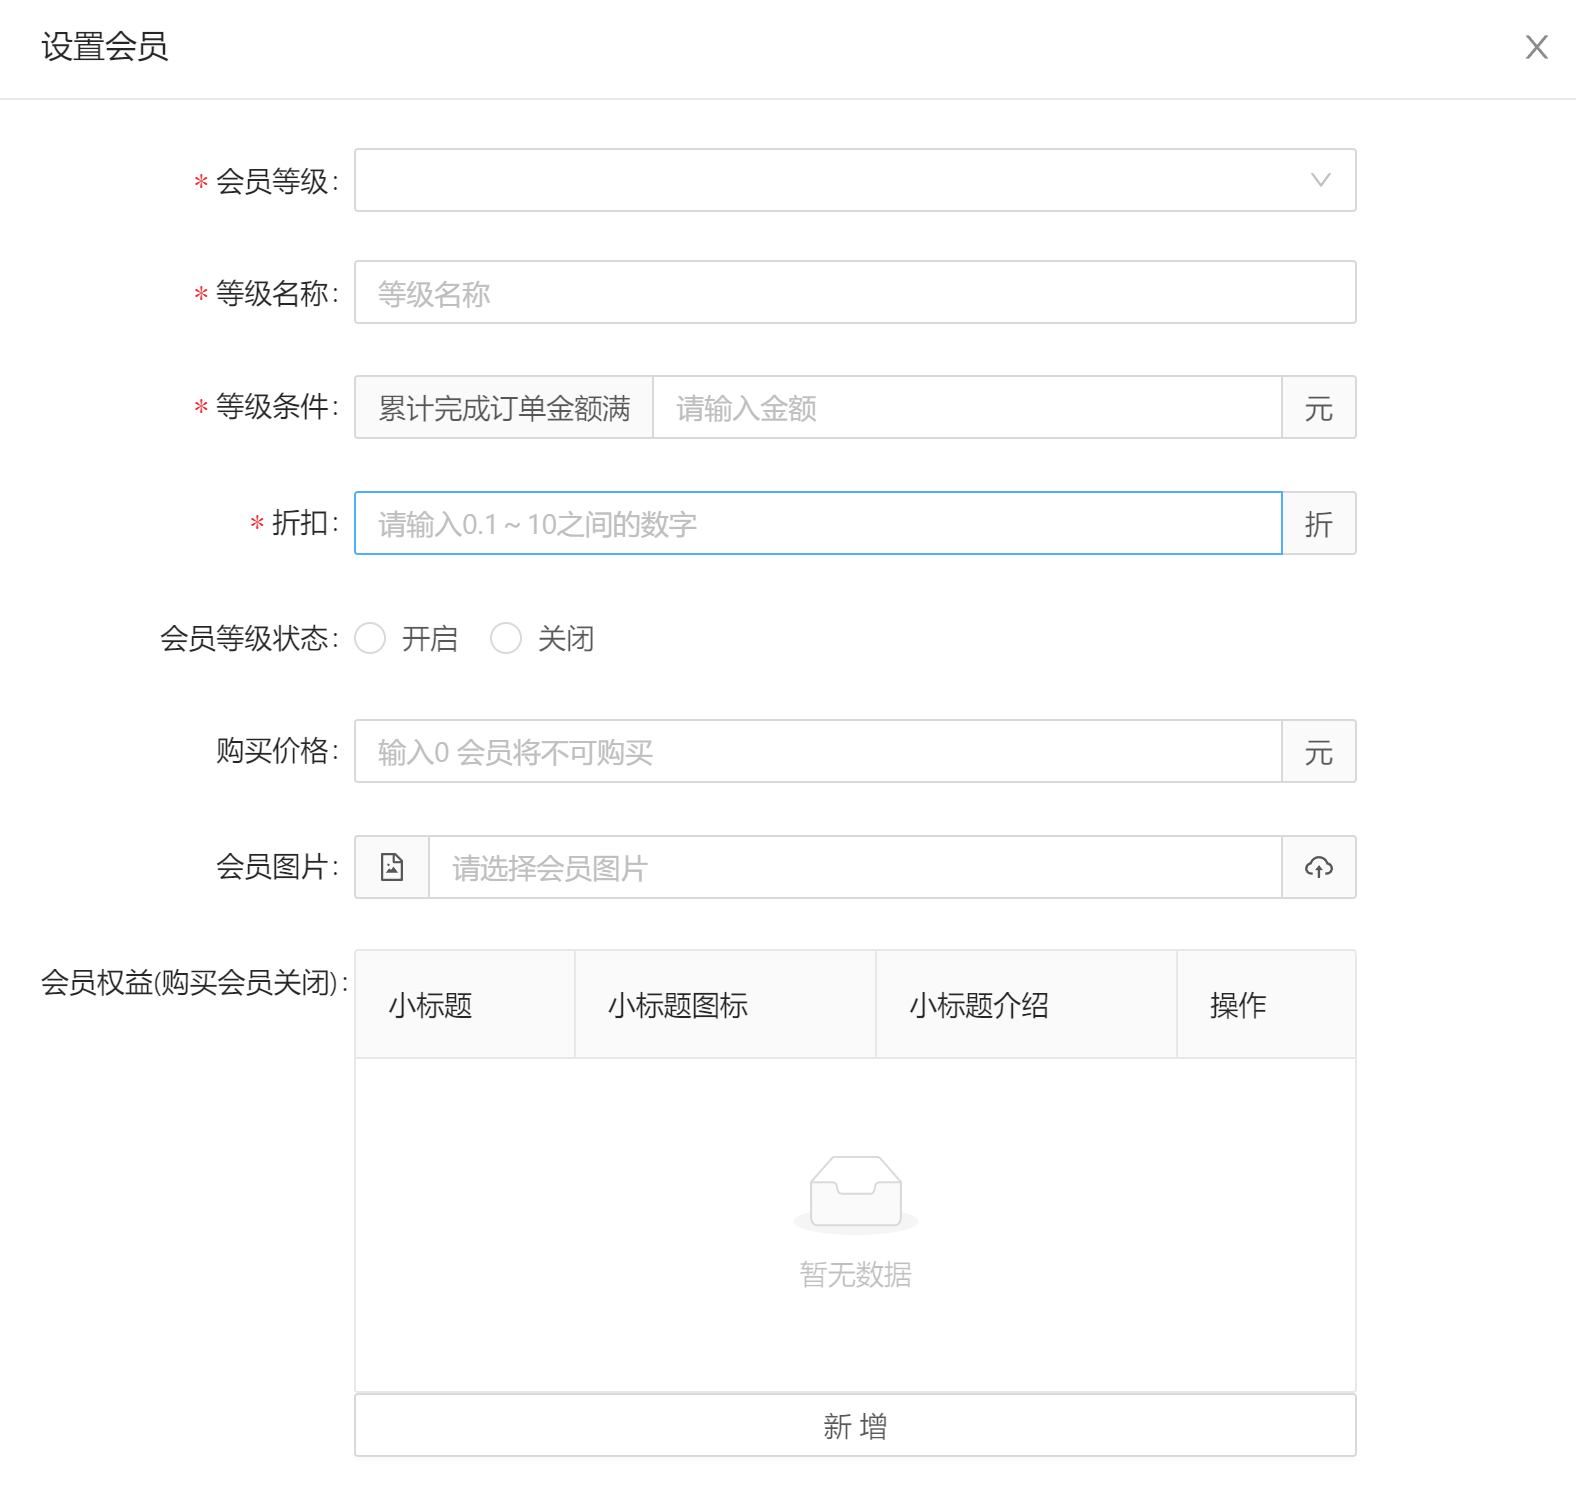Select the 关闭 radio button
Screen dimensions: 1576x1494
[506, 638]
